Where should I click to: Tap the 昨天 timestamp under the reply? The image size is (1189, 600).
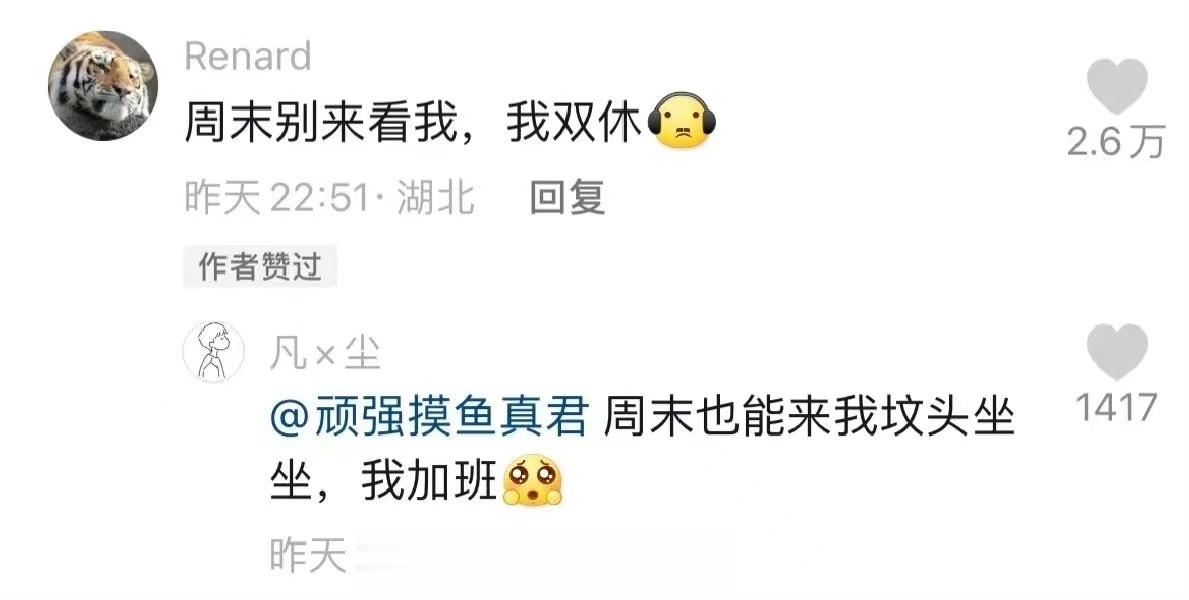[x=308, y=555]
